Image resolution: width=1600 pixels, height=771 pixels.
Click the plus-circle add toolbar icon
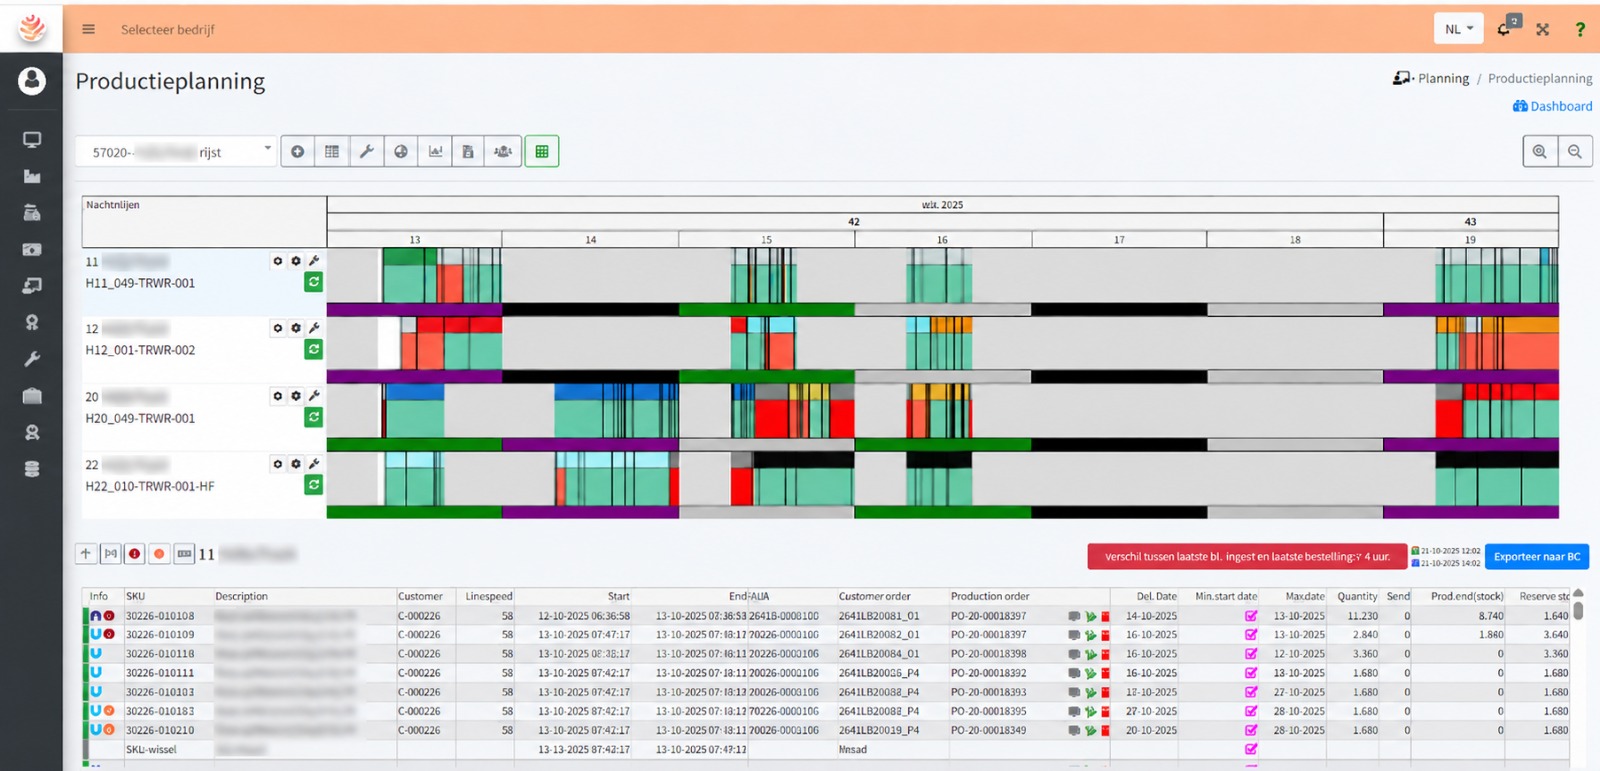click(297, 152)
